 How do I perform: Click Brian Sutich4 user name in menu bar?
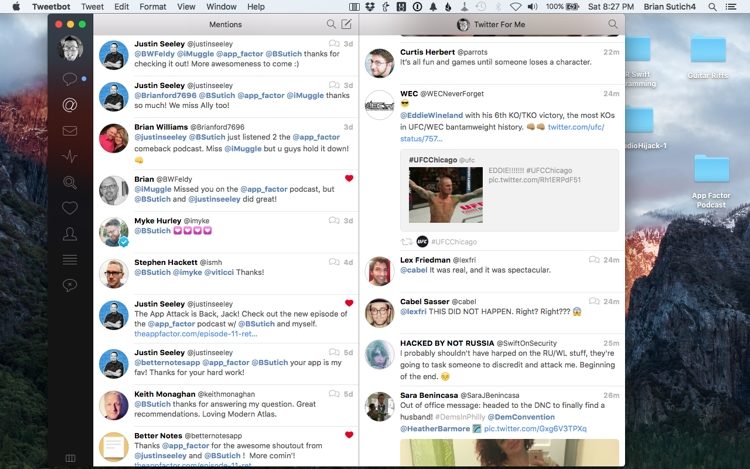point(669,7)
